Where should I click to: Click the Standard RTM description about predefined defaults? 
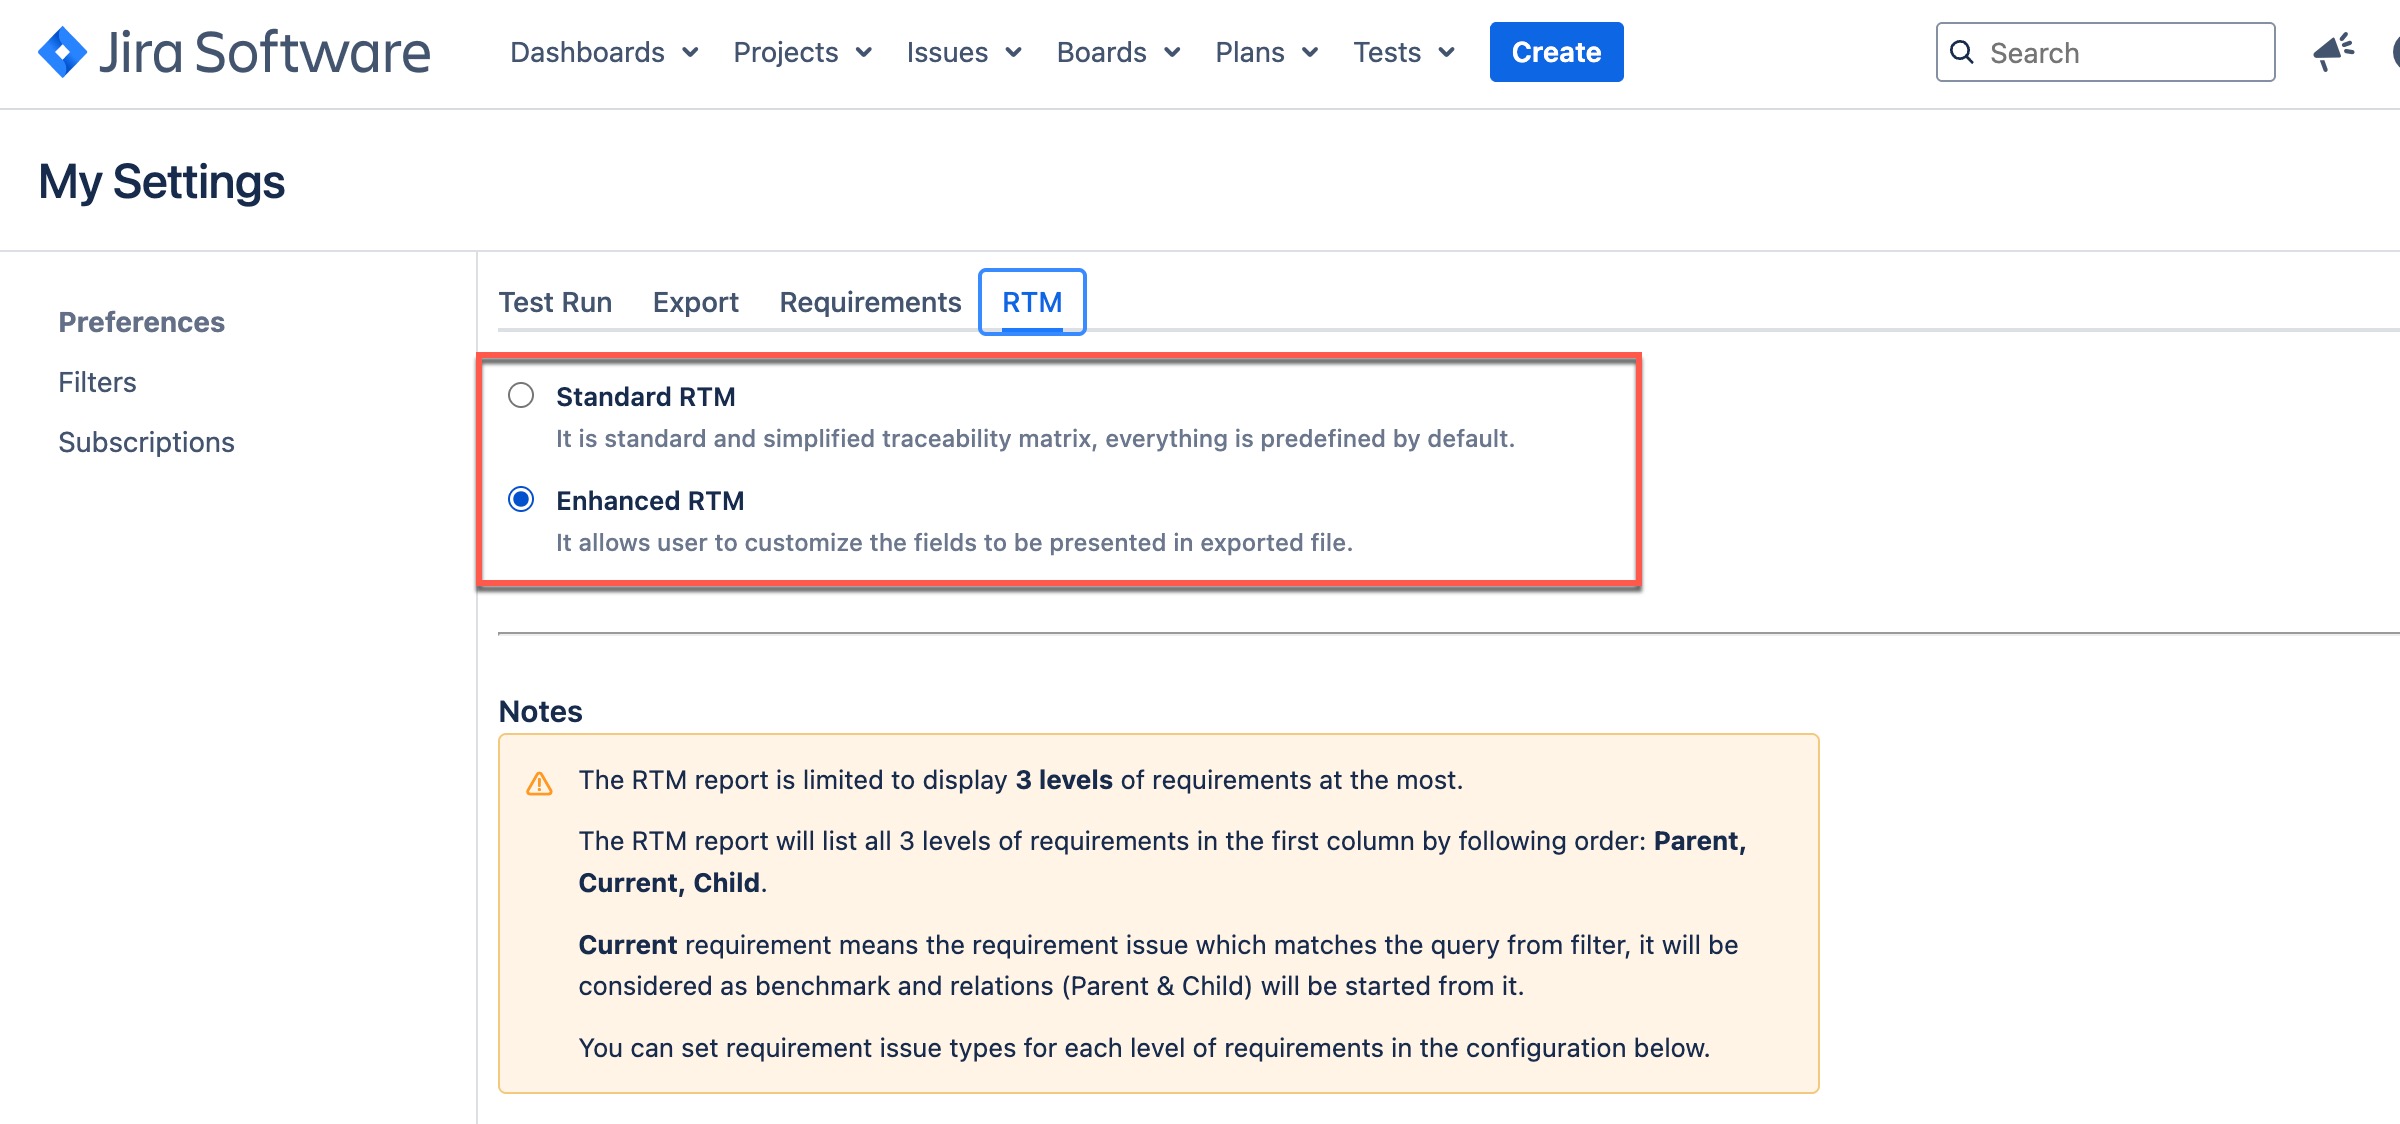point(1035,439)
